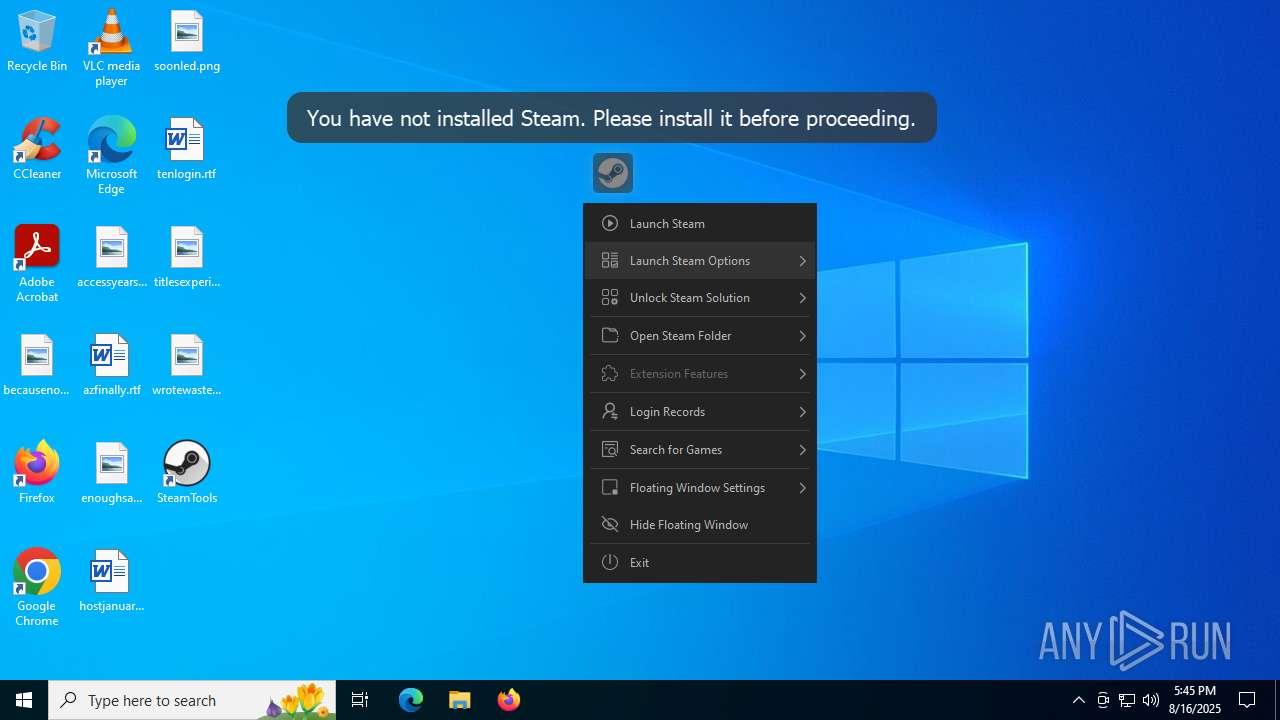This screenshot has width=1280, height=720.
Task: Expand the Floating Window Settings submenu arrow
Action: [802, 488]
